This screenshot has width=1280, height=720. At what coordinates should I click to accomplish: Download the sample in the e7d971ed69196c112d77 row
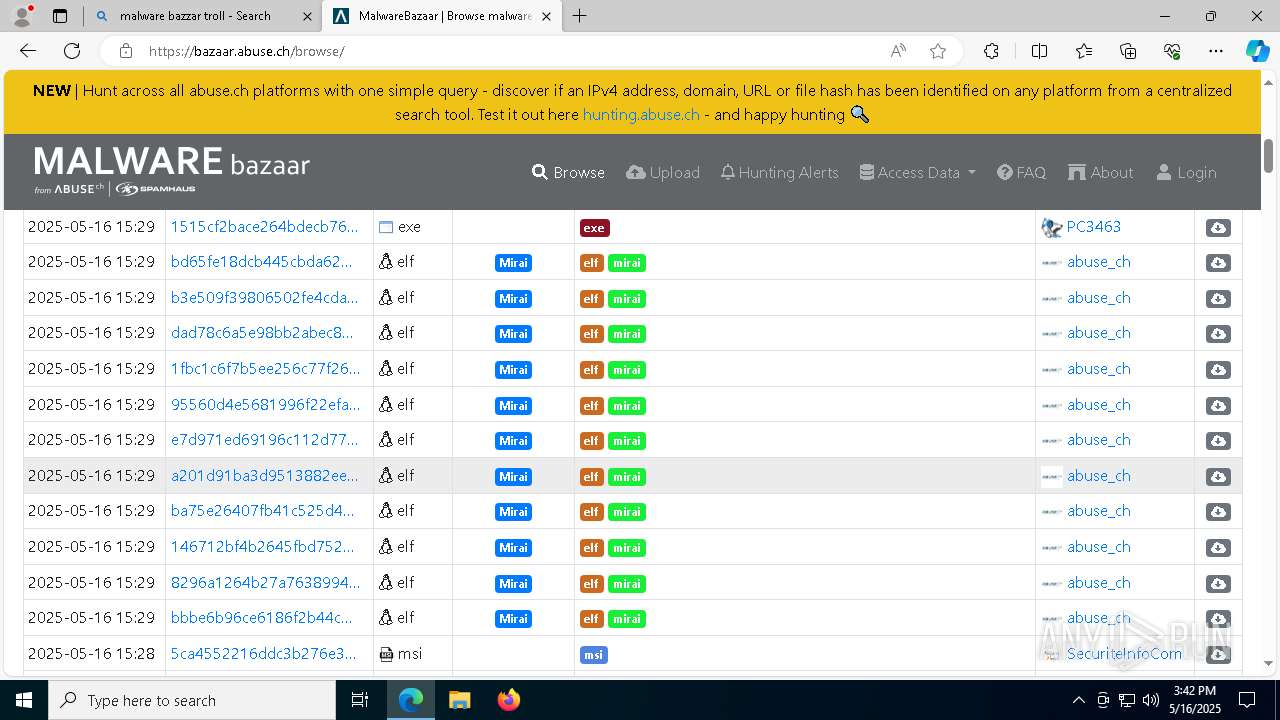(x=1218, y=441)
